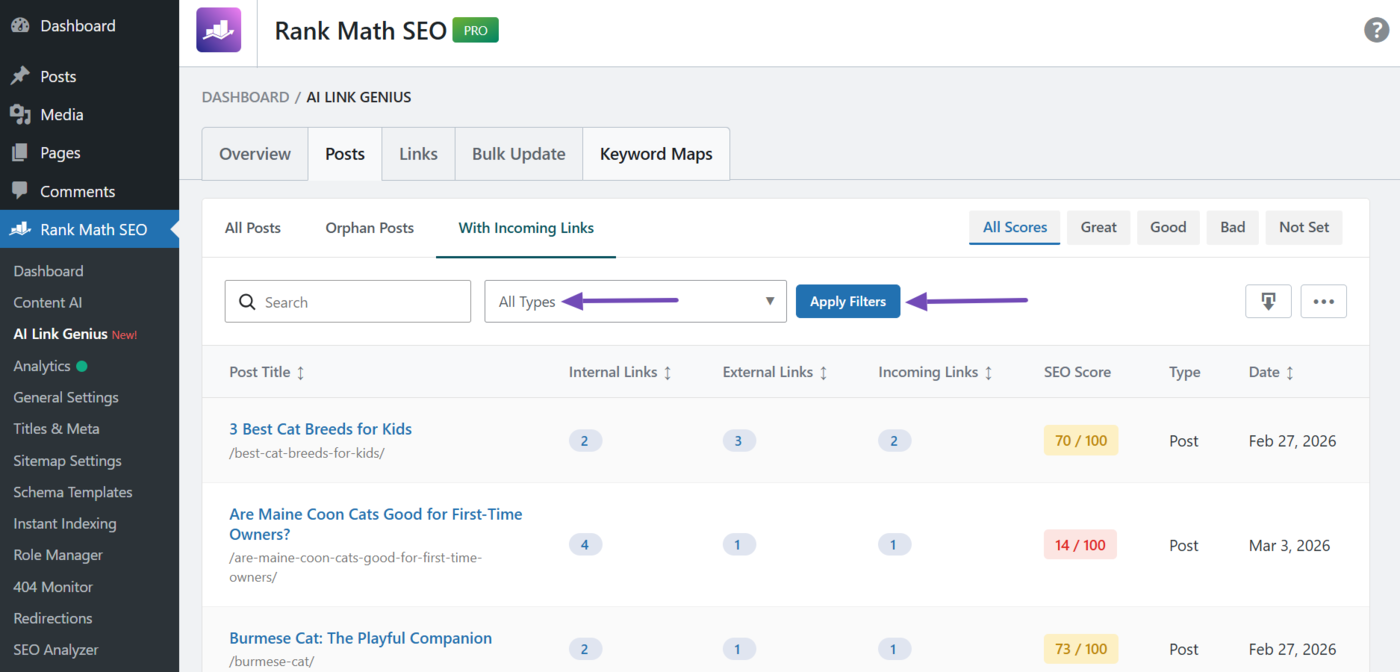Sort by Internal Links arrow icon
The height and width of the screenshot is (672, 1400).
667,372
